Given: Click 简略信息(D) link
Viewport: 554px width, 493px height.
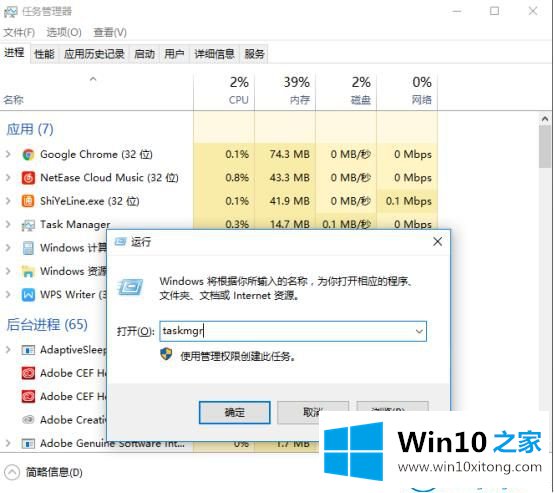Looking at the screenshot, I should pyautogui.click(x=54, y=473).
